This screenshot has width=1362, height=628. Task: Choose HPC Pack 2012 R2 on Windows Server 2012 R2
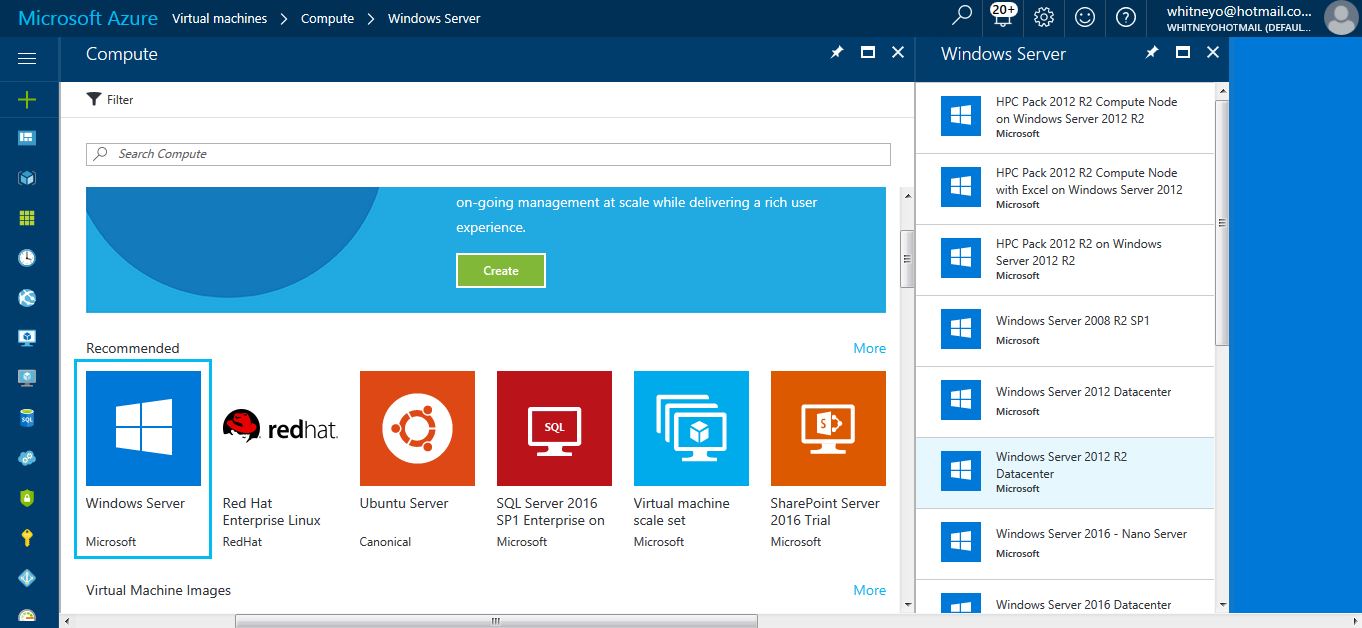tap(1065, 260)
